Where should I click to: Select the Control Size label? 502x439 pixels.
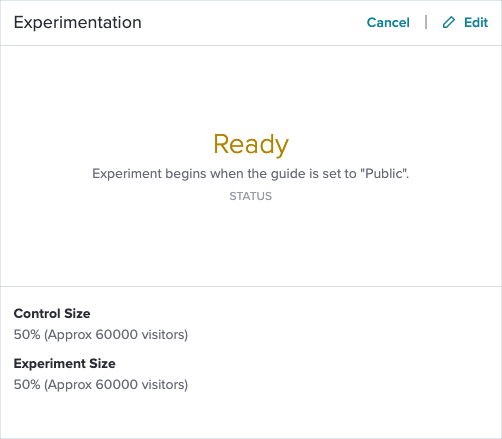click(52, 314)
